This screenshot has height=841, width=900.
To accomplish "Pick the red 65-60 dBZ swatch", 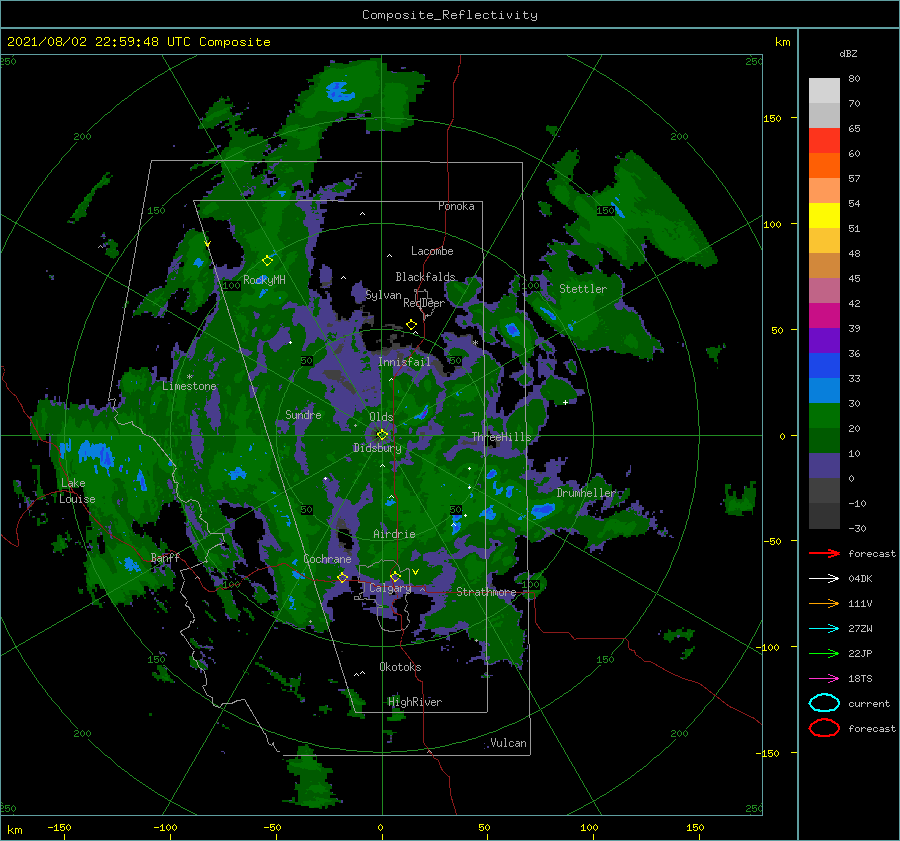I will pyautogui.click(x=824, y=140).
